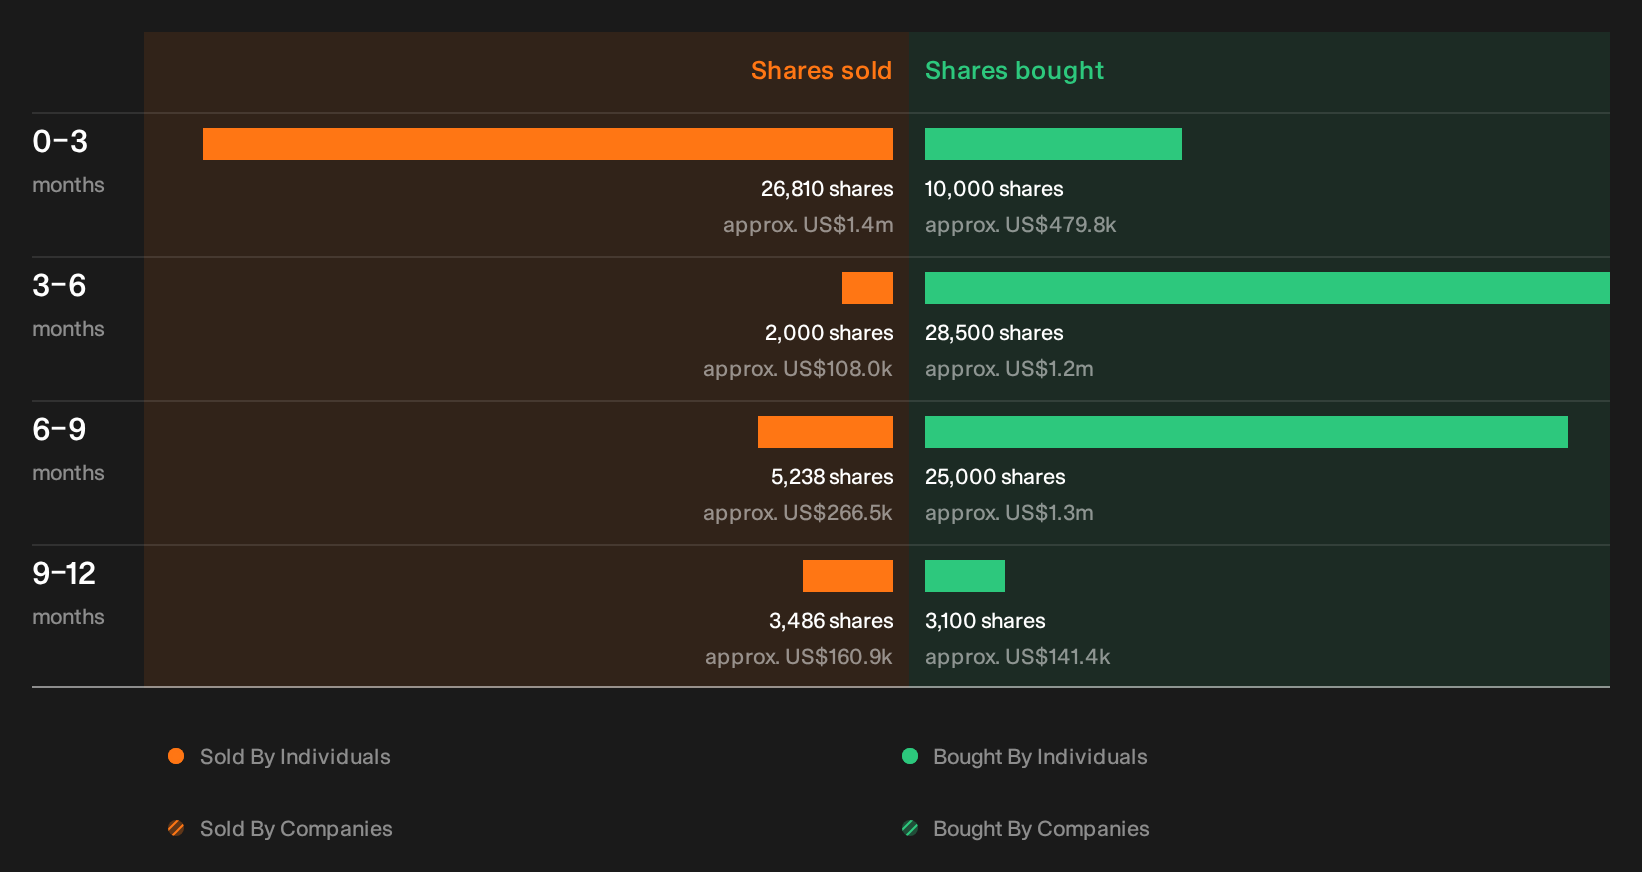The image size is (1642, 872).
Task: Click the 3,486 shares value
Action: [831, 621]
